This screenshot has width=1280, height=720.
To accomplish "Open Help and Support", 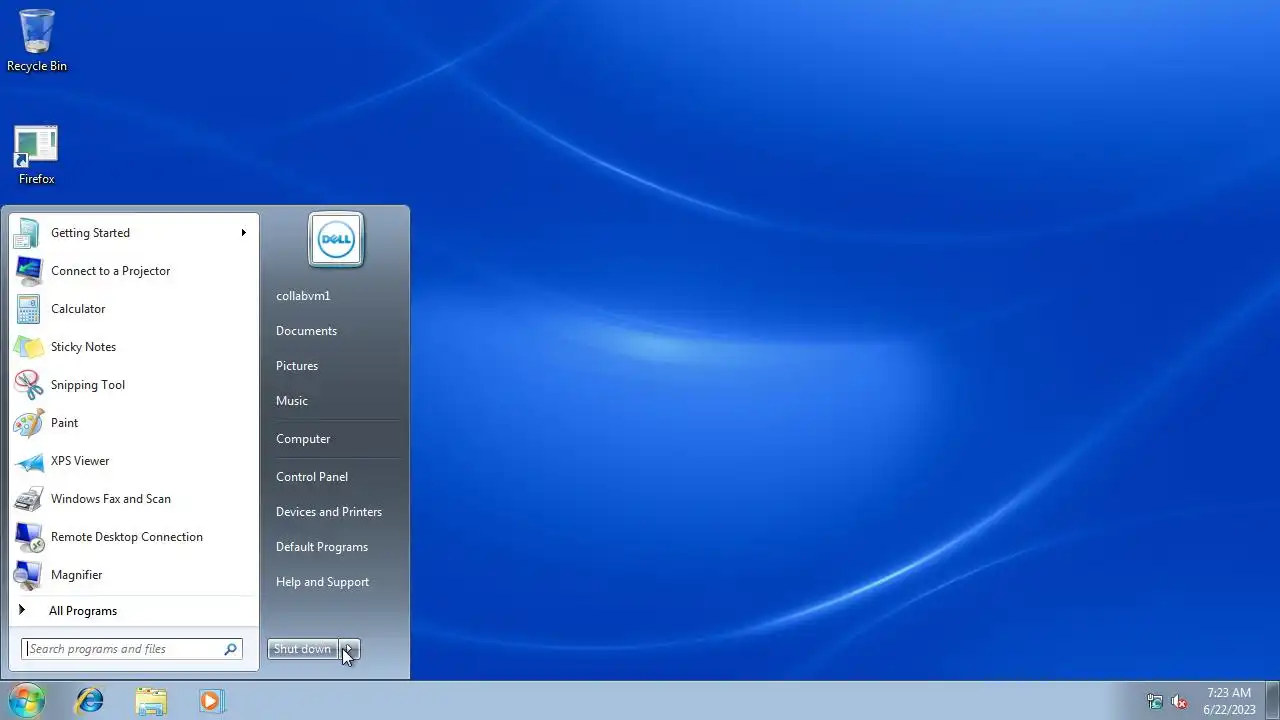I will 322,582.
